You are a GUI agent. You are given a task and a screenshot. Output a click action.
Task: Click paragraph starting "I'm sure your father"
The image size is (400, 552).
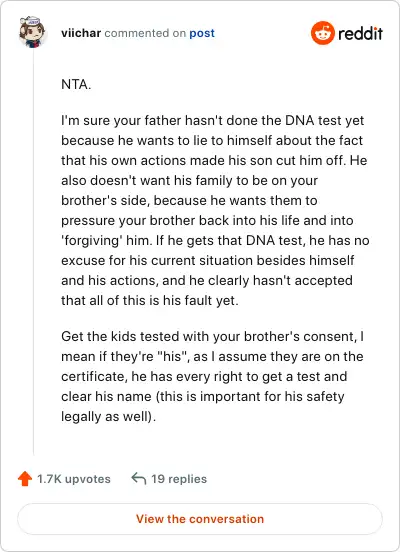point(215,211)
